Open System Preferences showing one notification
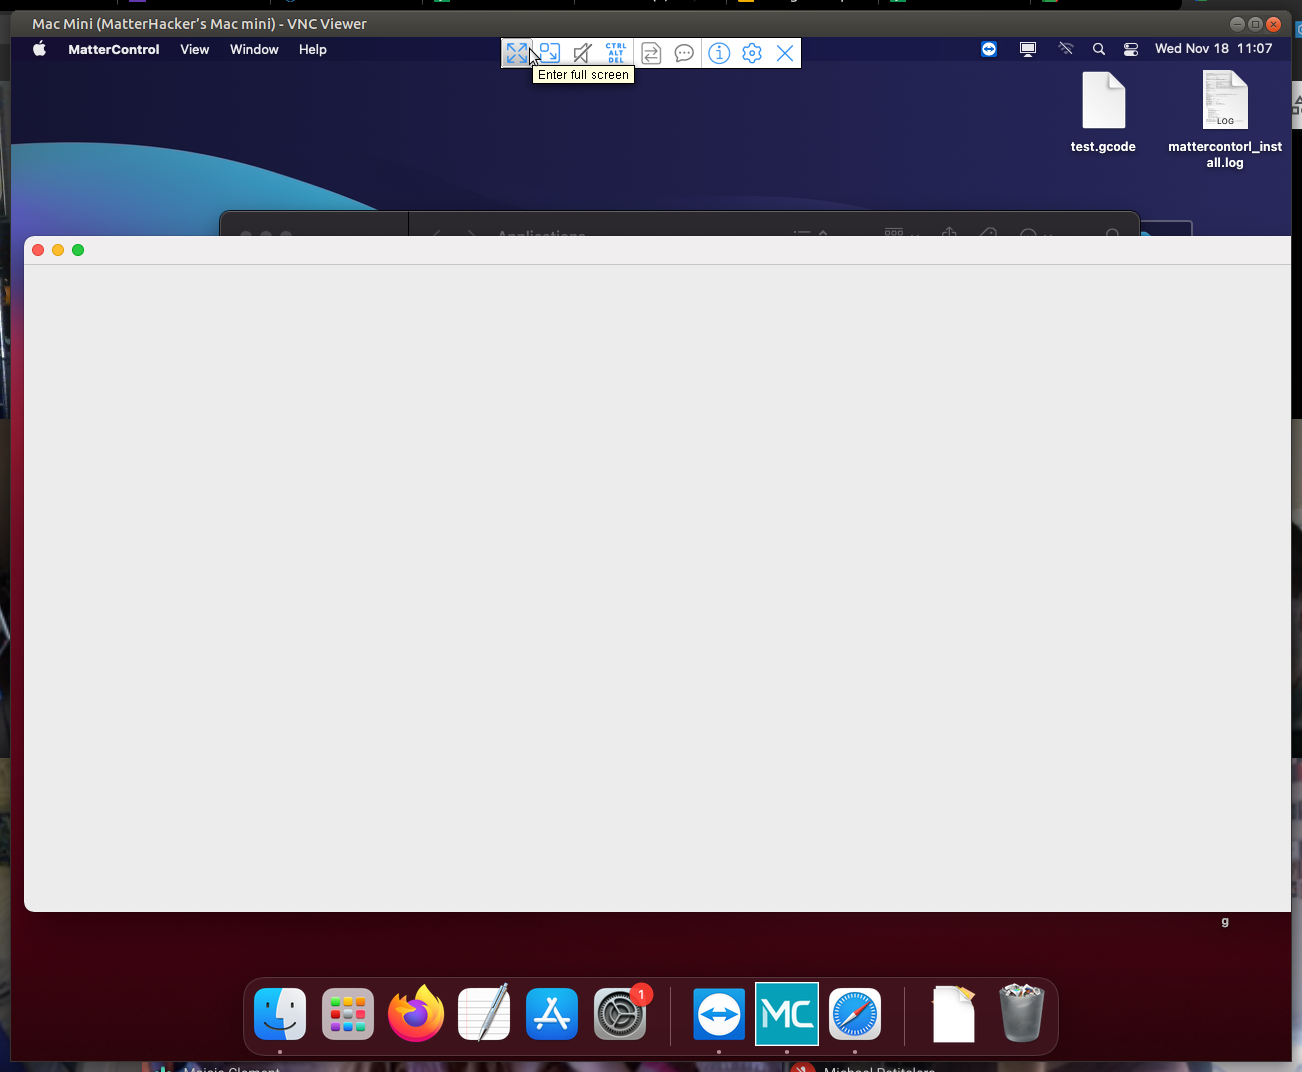Viewport: 1302px width, 1072px height. pyautogui.click(x=619, y=1013)
